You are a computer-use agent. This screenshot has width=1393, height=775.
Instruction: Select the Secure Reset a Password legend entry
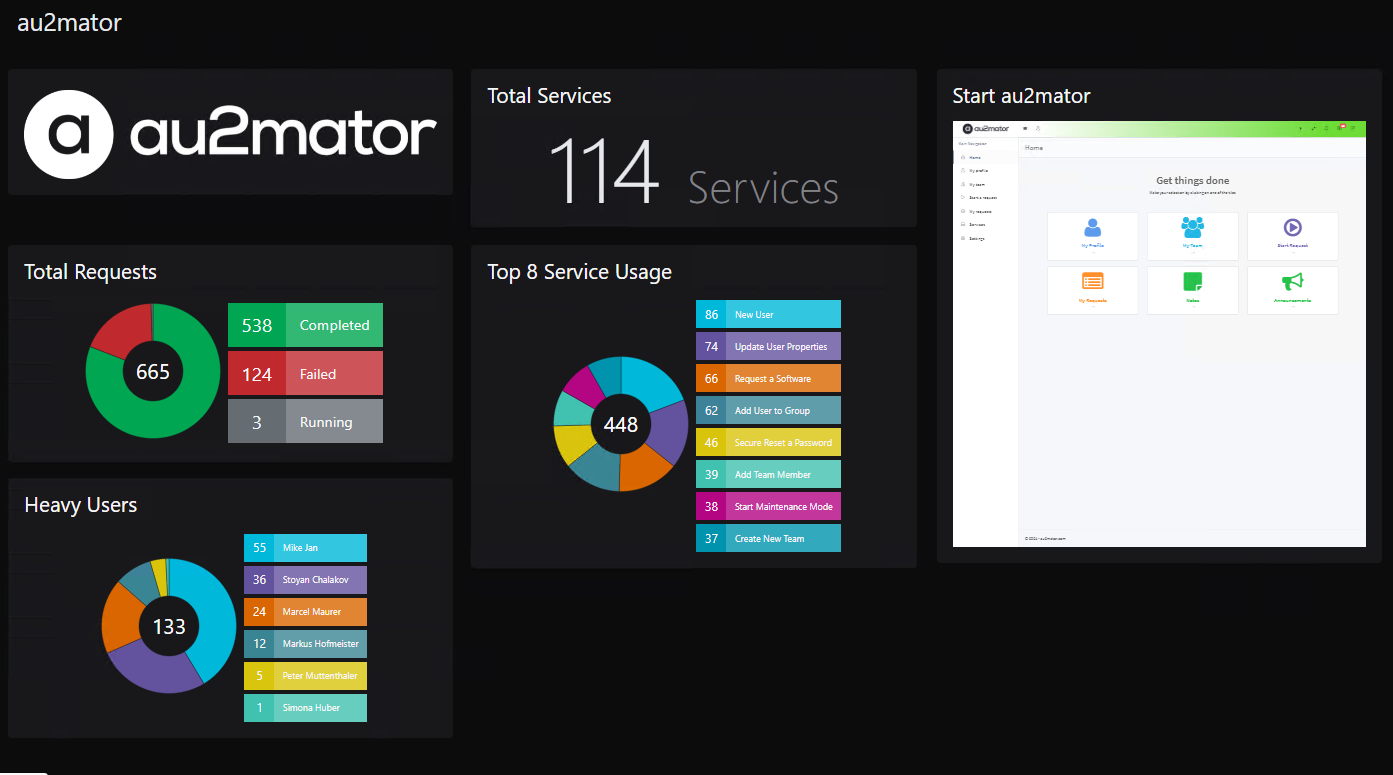pos(768,442)
